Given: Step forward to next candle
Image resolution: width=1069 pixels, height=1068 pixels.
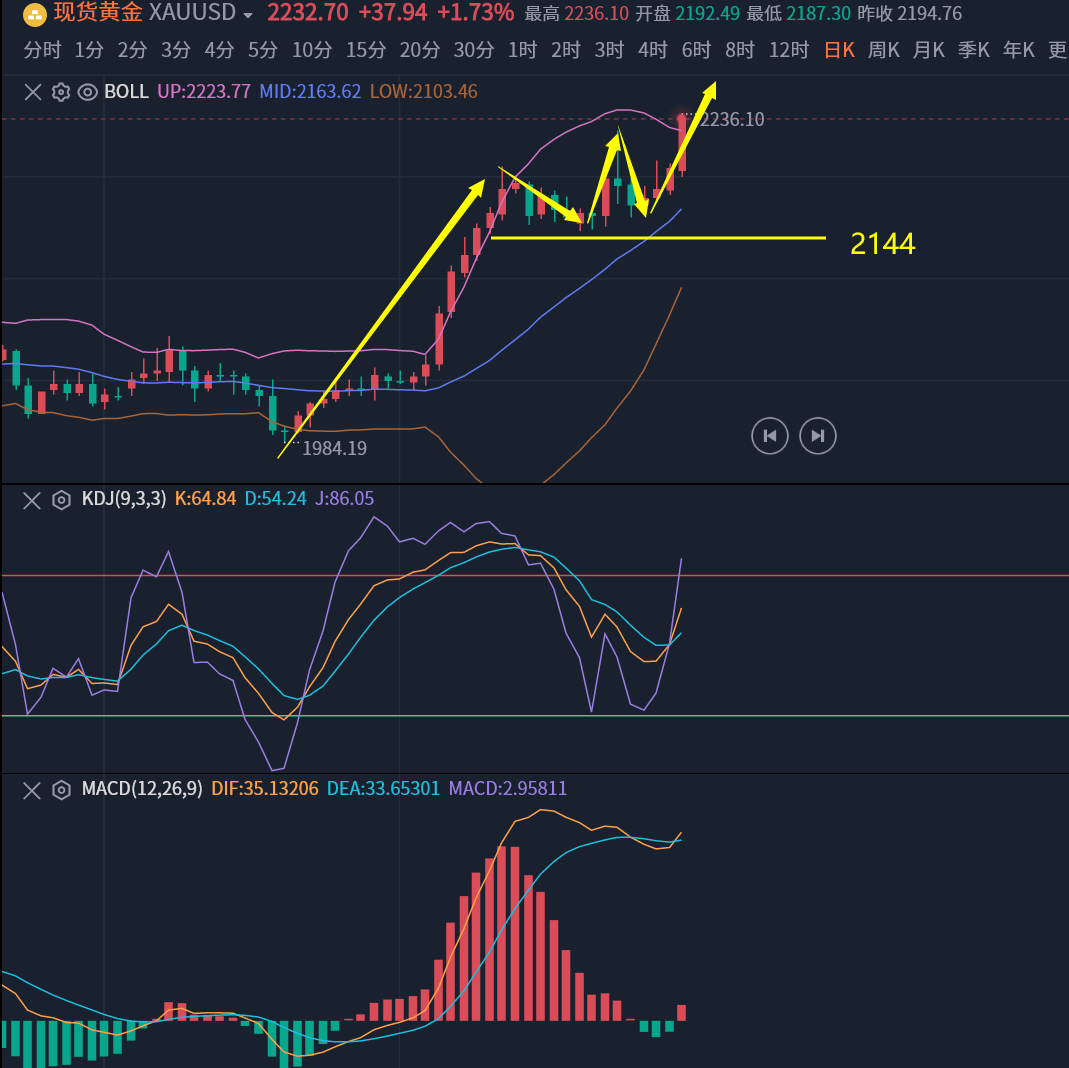Looking at the screenshot, I should coord(818,436).
